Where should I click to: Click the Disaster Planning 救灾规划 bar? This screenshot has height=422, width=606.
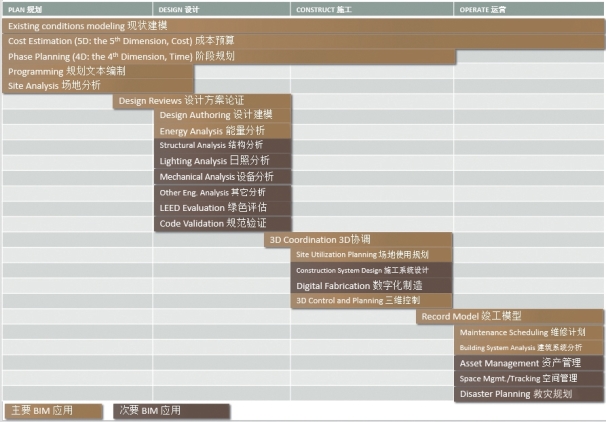[529, 394]
